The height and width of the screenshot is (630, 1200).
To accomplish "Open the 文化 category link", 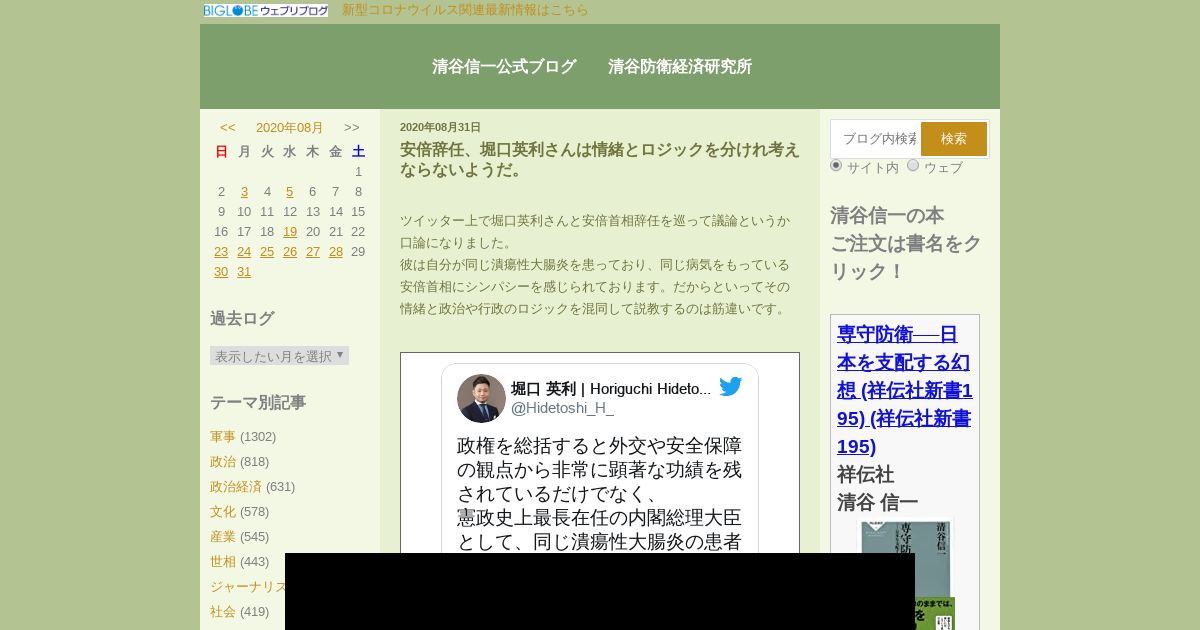I will click(x=223, y=512).
